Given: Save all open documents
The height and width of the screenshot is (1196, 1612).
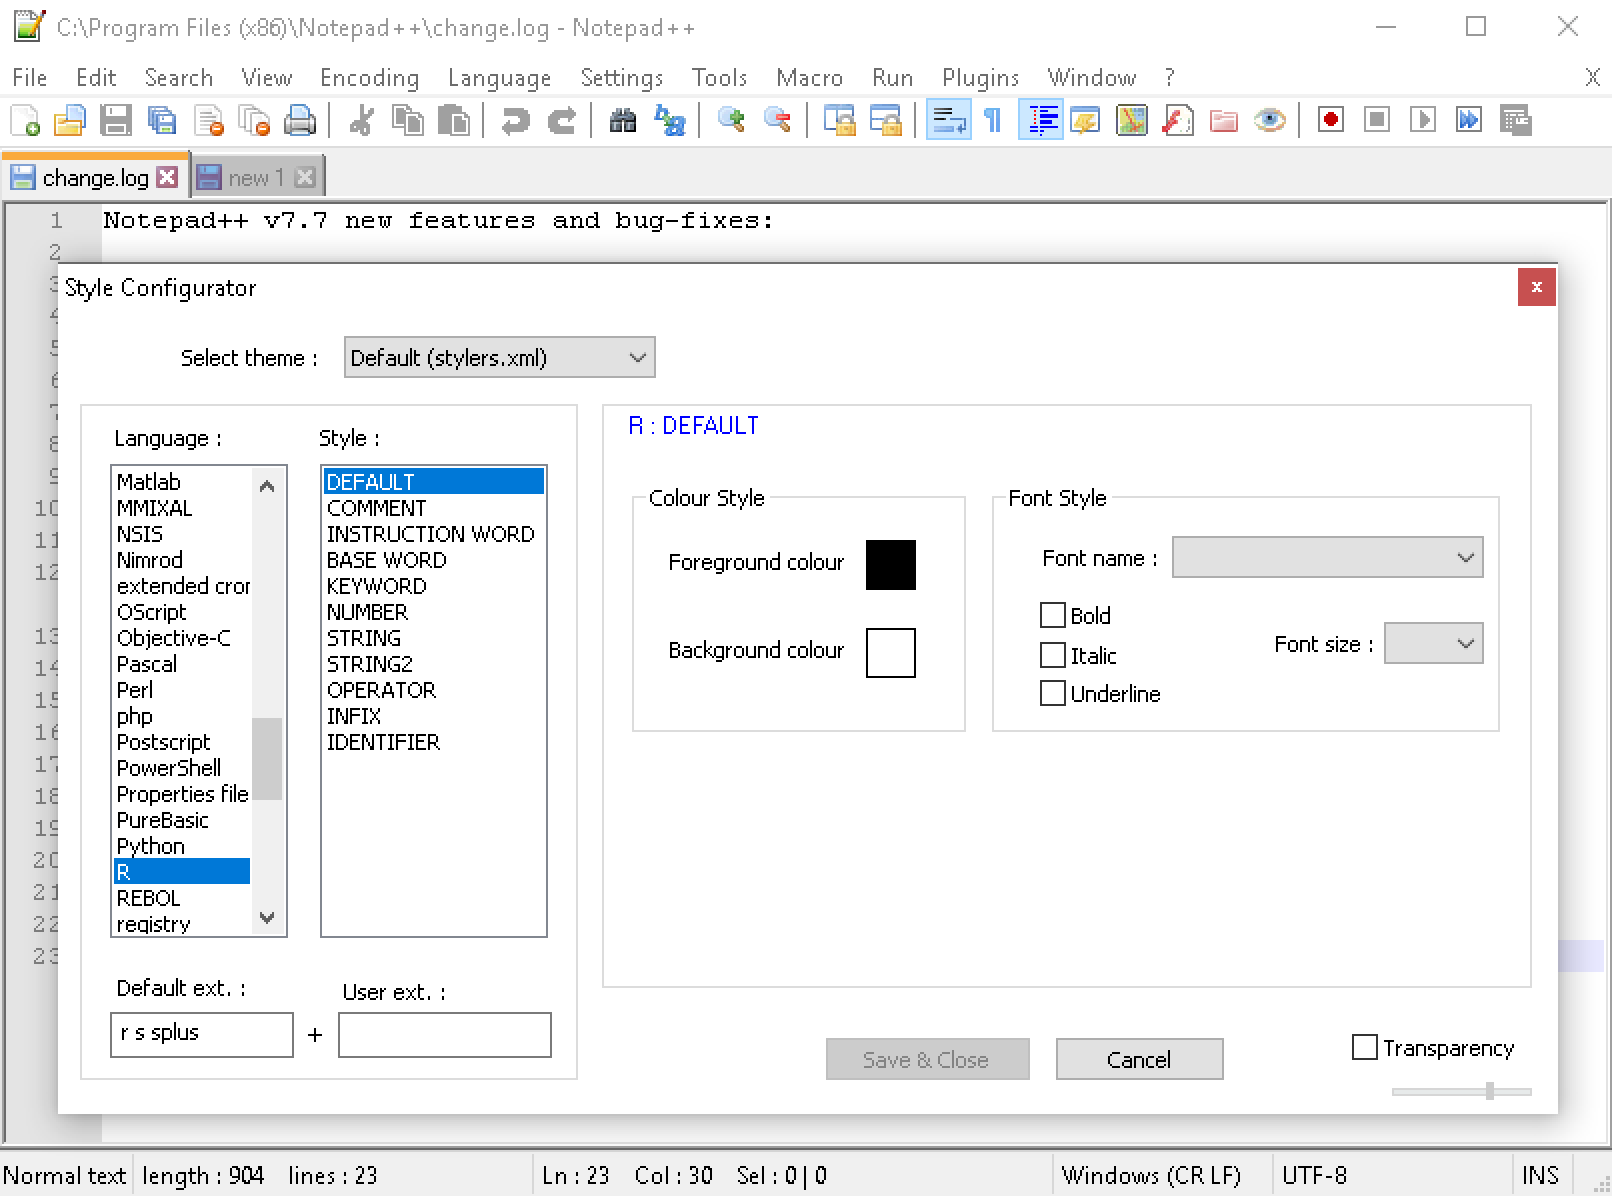Looking at the screenshot, I should [163, 120].
